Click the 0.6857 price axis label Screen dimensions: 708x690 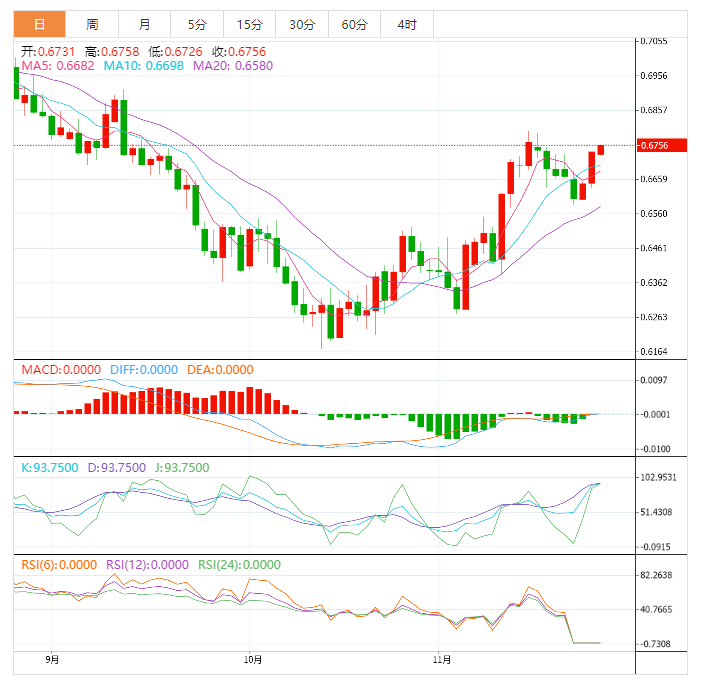pos(653,110)
